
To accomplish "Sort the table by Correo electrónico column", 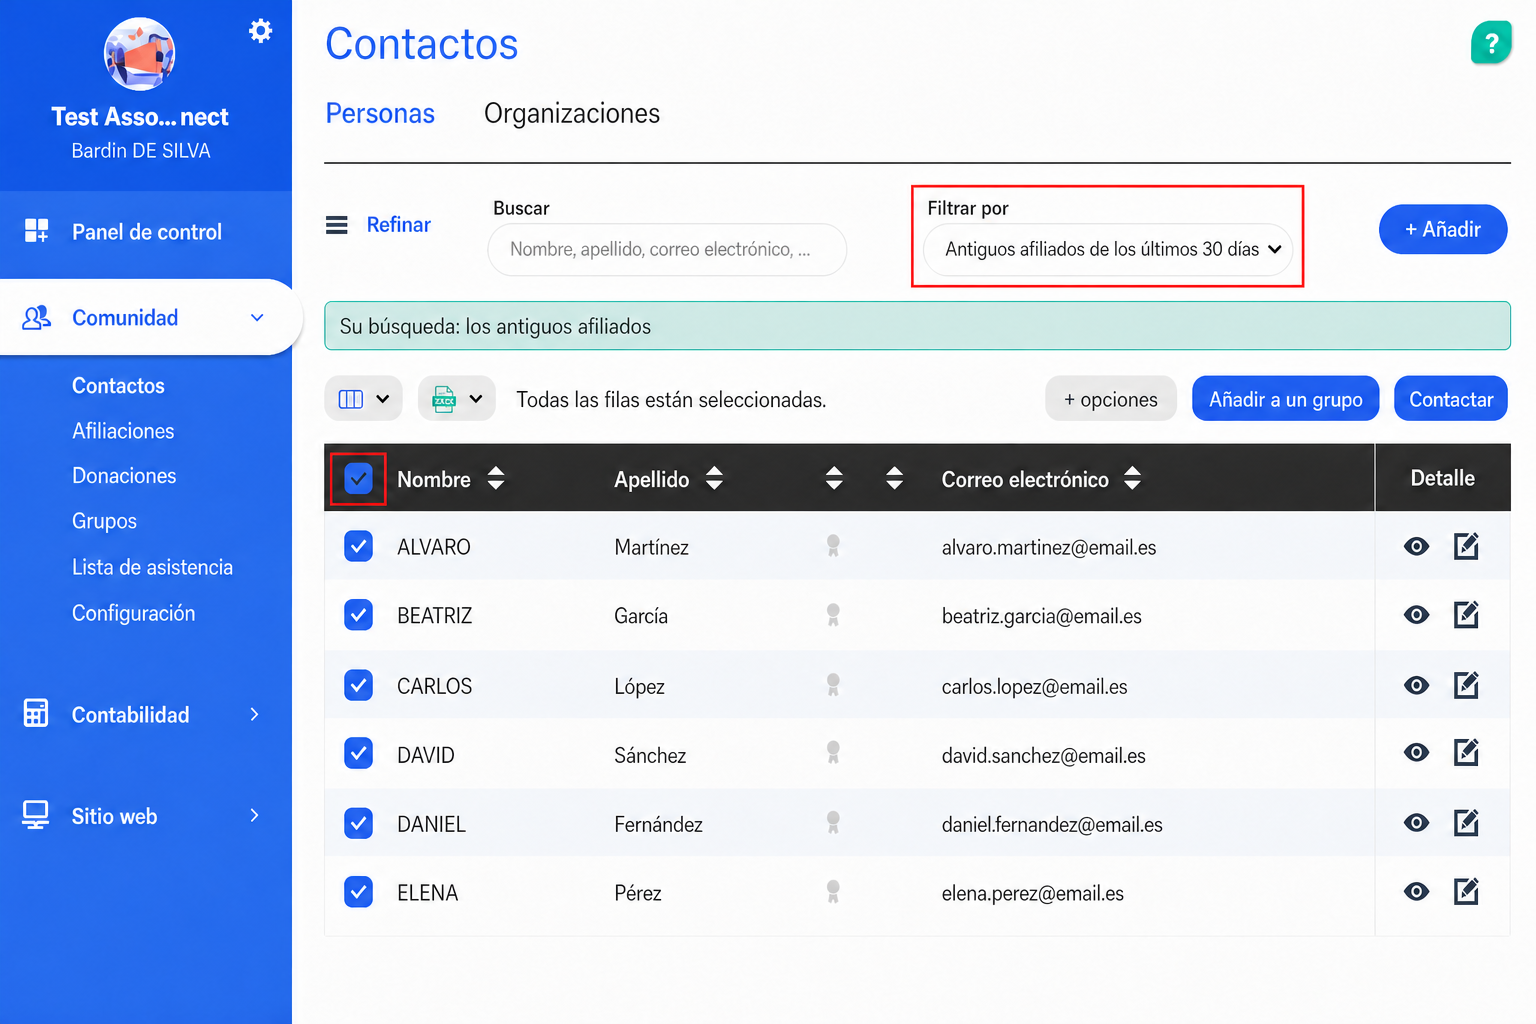I will click(1132, 478).
